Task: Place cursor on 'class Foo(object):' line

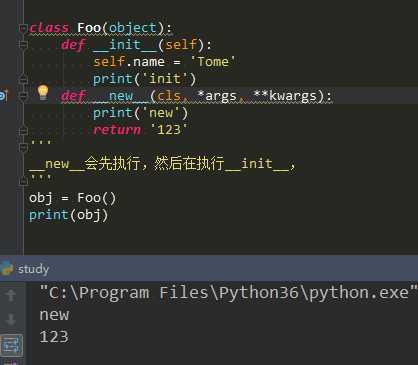Action: (x=100, y=28)
